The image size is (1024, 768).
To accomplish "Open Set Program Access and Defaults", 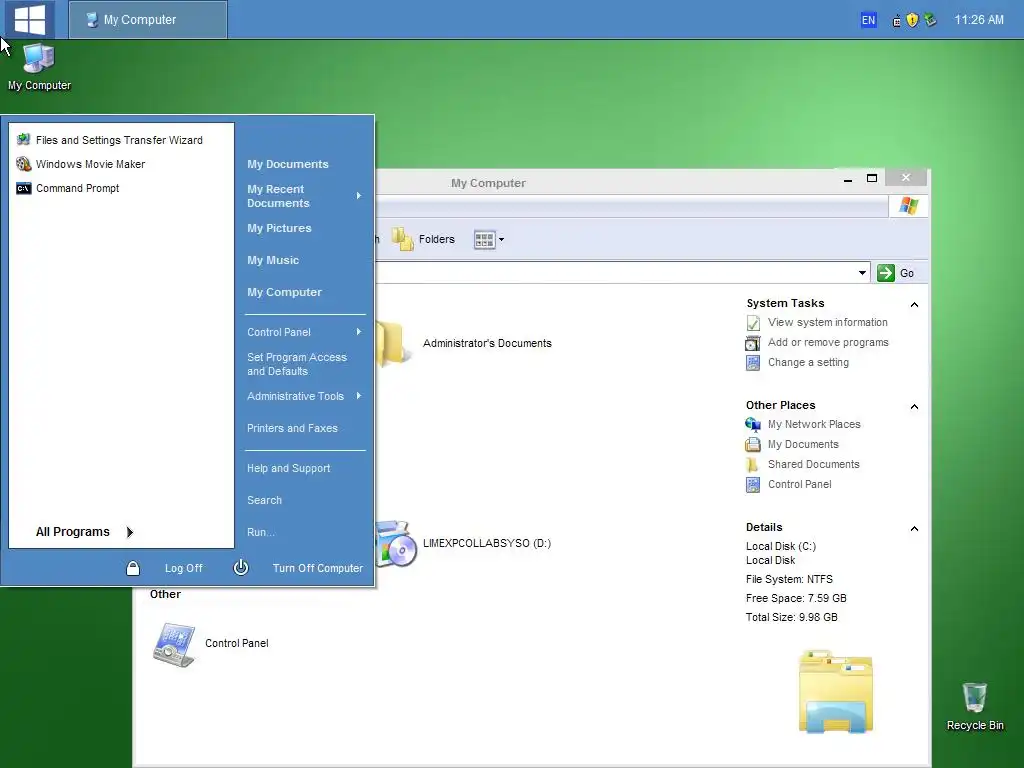I will pos(297,364).
